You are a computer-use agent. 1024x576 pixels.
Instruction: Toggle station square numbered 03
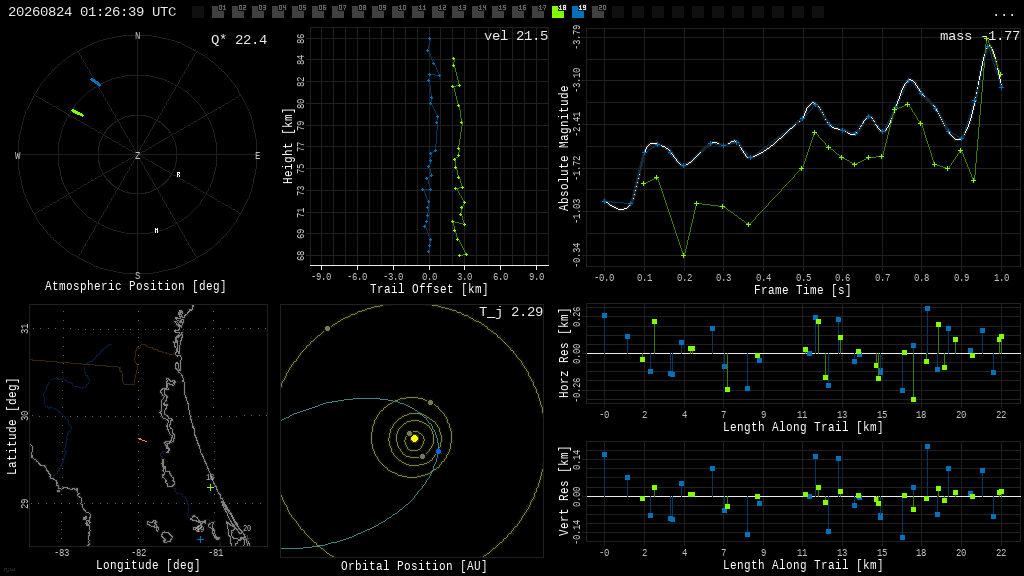258,12
